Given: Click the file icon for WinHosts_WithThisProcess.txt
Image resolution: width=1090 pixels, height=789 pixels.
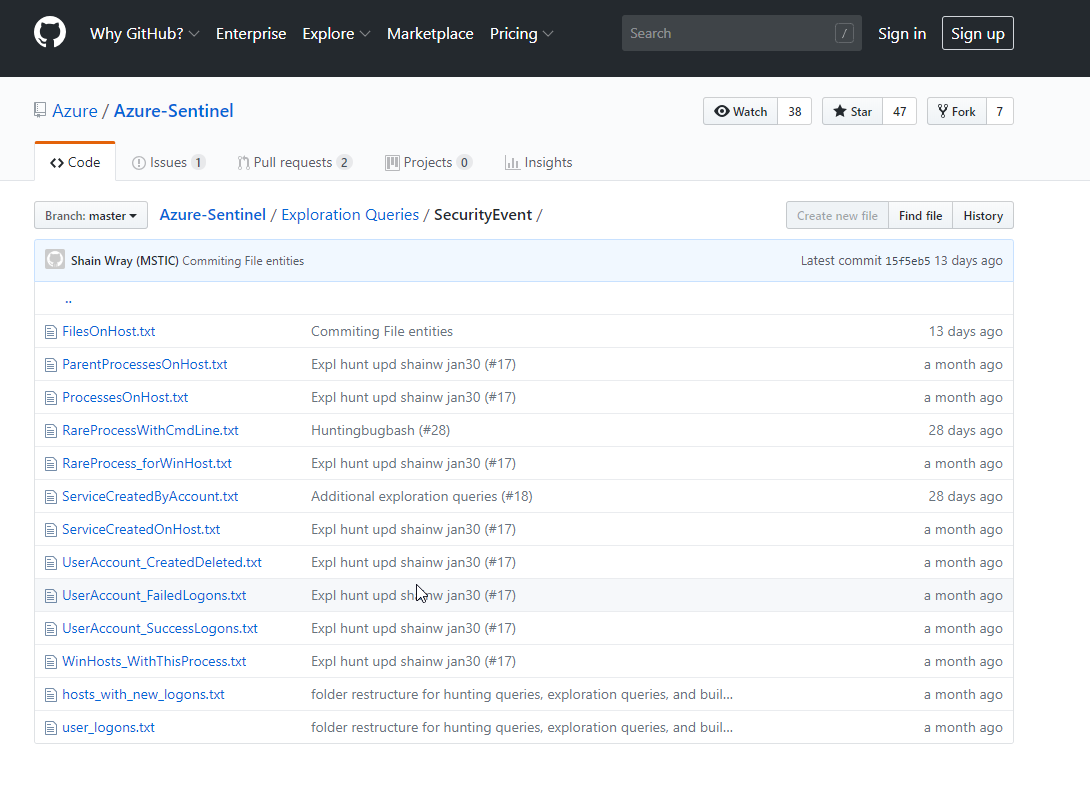Looking at the screenshot, I should [x=51, y=662].
